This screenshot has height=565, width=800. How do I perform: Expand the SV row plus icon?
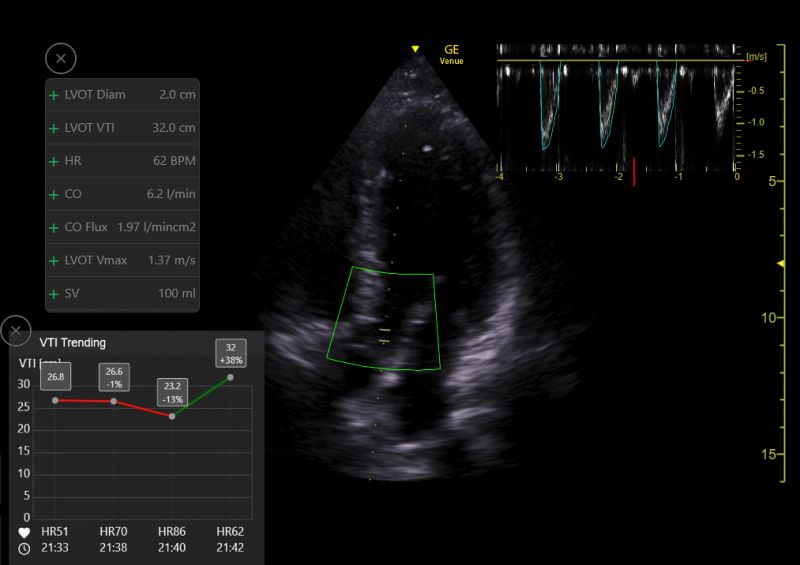tap(54, 294)
